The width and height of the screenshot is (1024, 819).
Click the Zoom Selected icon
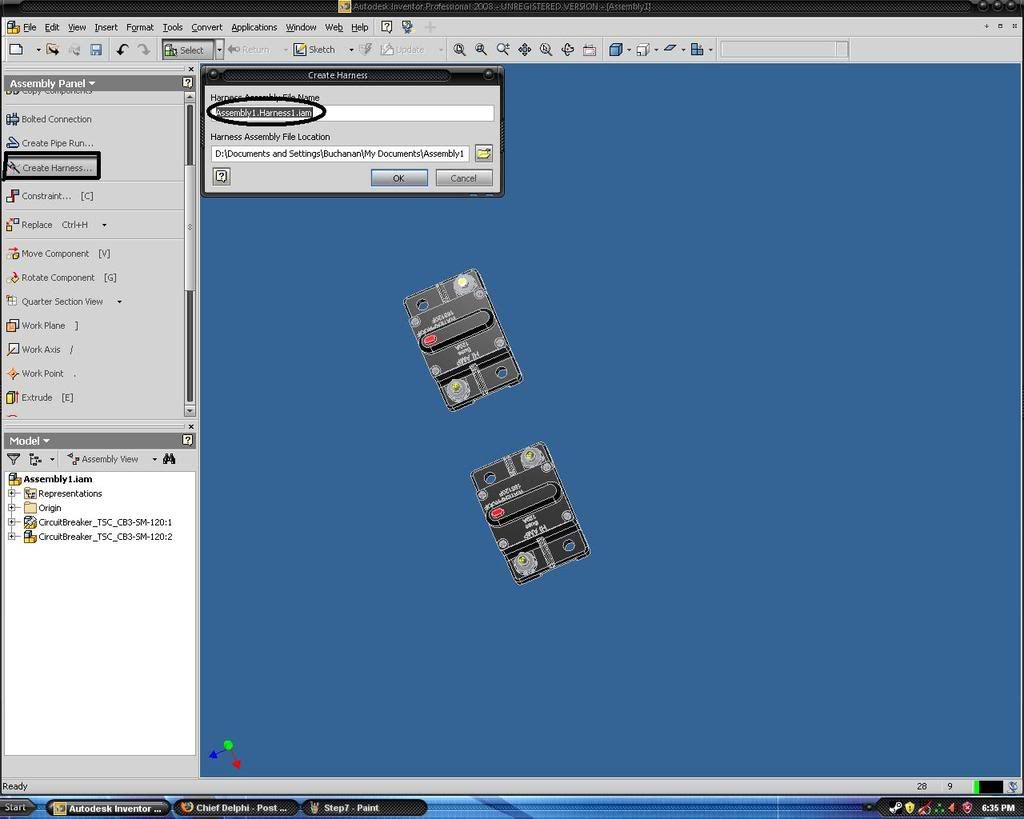[x=546, y=50]
